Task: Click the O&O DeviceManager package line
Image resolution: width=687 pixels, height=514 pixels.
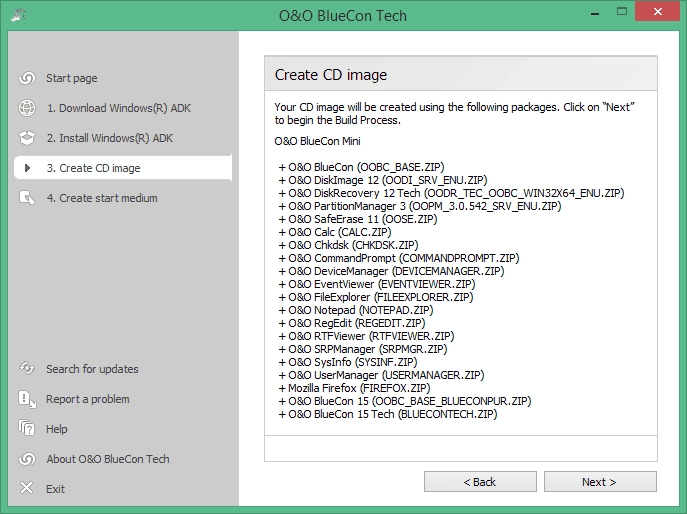Action: 391,271
